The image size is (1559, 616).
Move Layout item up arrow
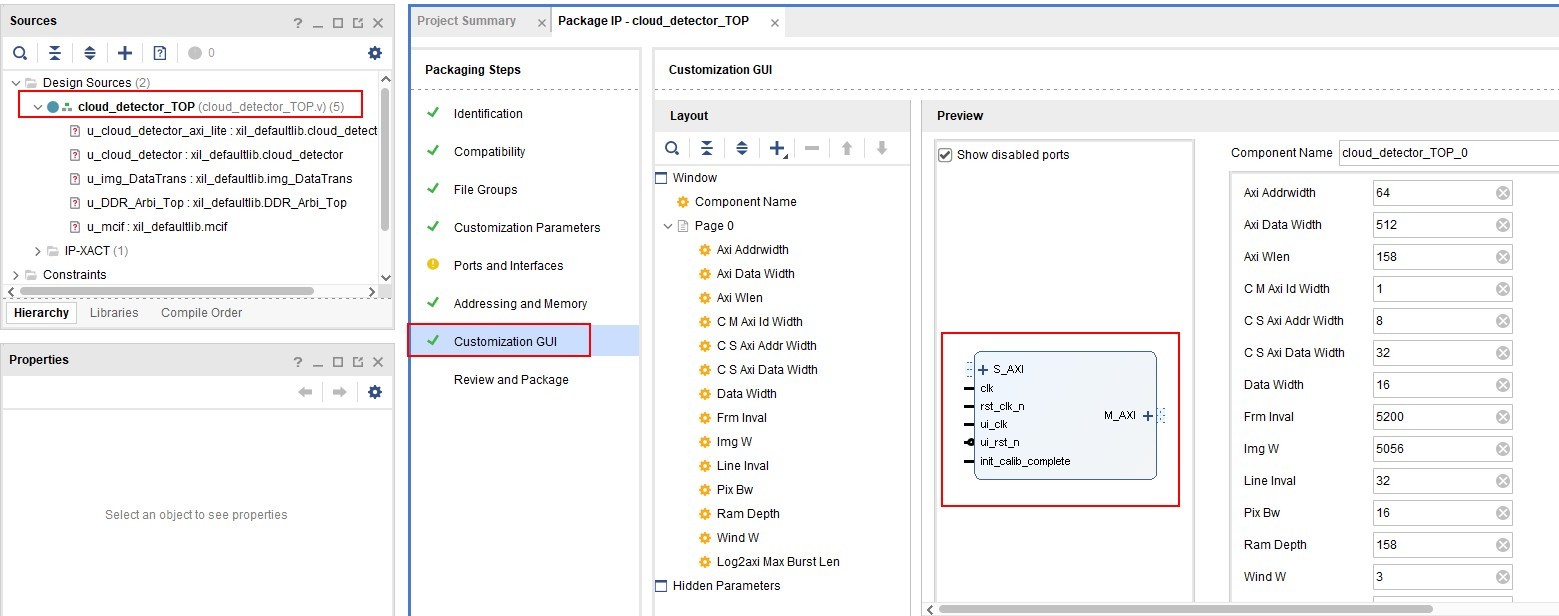(x=847, y=148)
